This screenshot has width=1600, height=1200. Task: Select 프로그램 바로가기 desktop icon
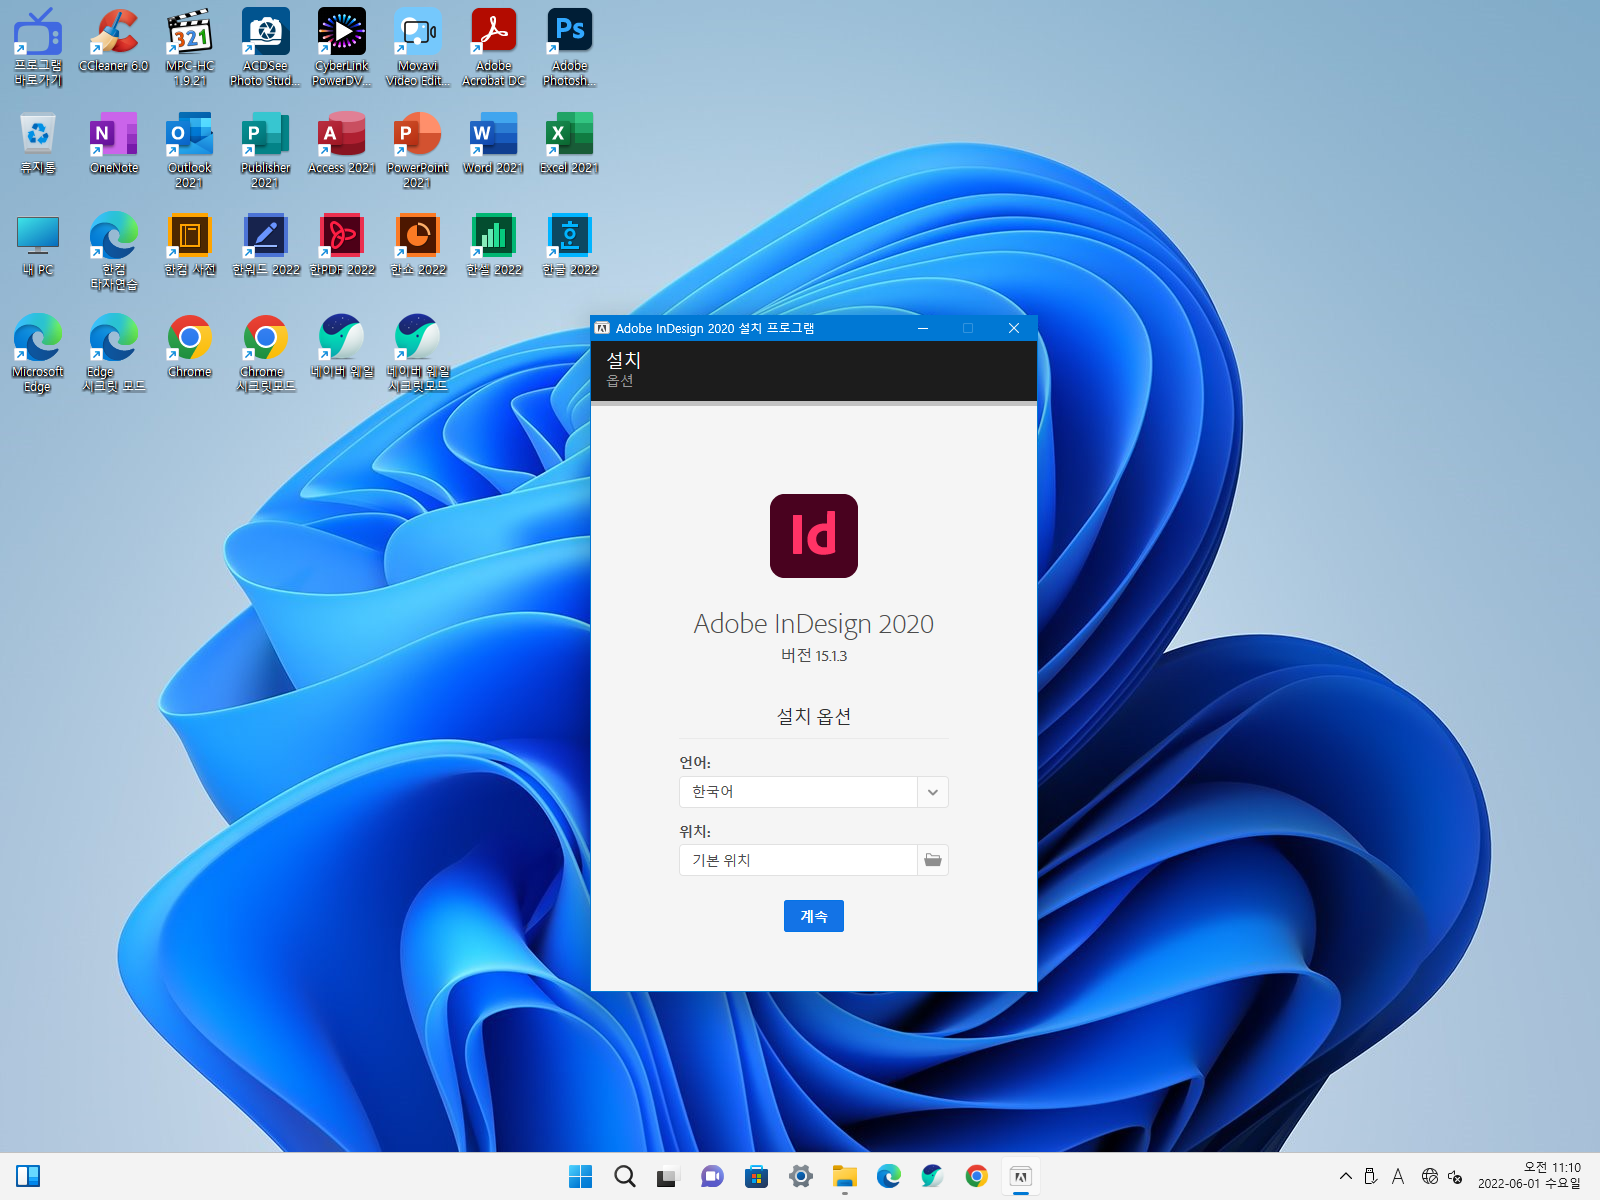coord(38,47)
